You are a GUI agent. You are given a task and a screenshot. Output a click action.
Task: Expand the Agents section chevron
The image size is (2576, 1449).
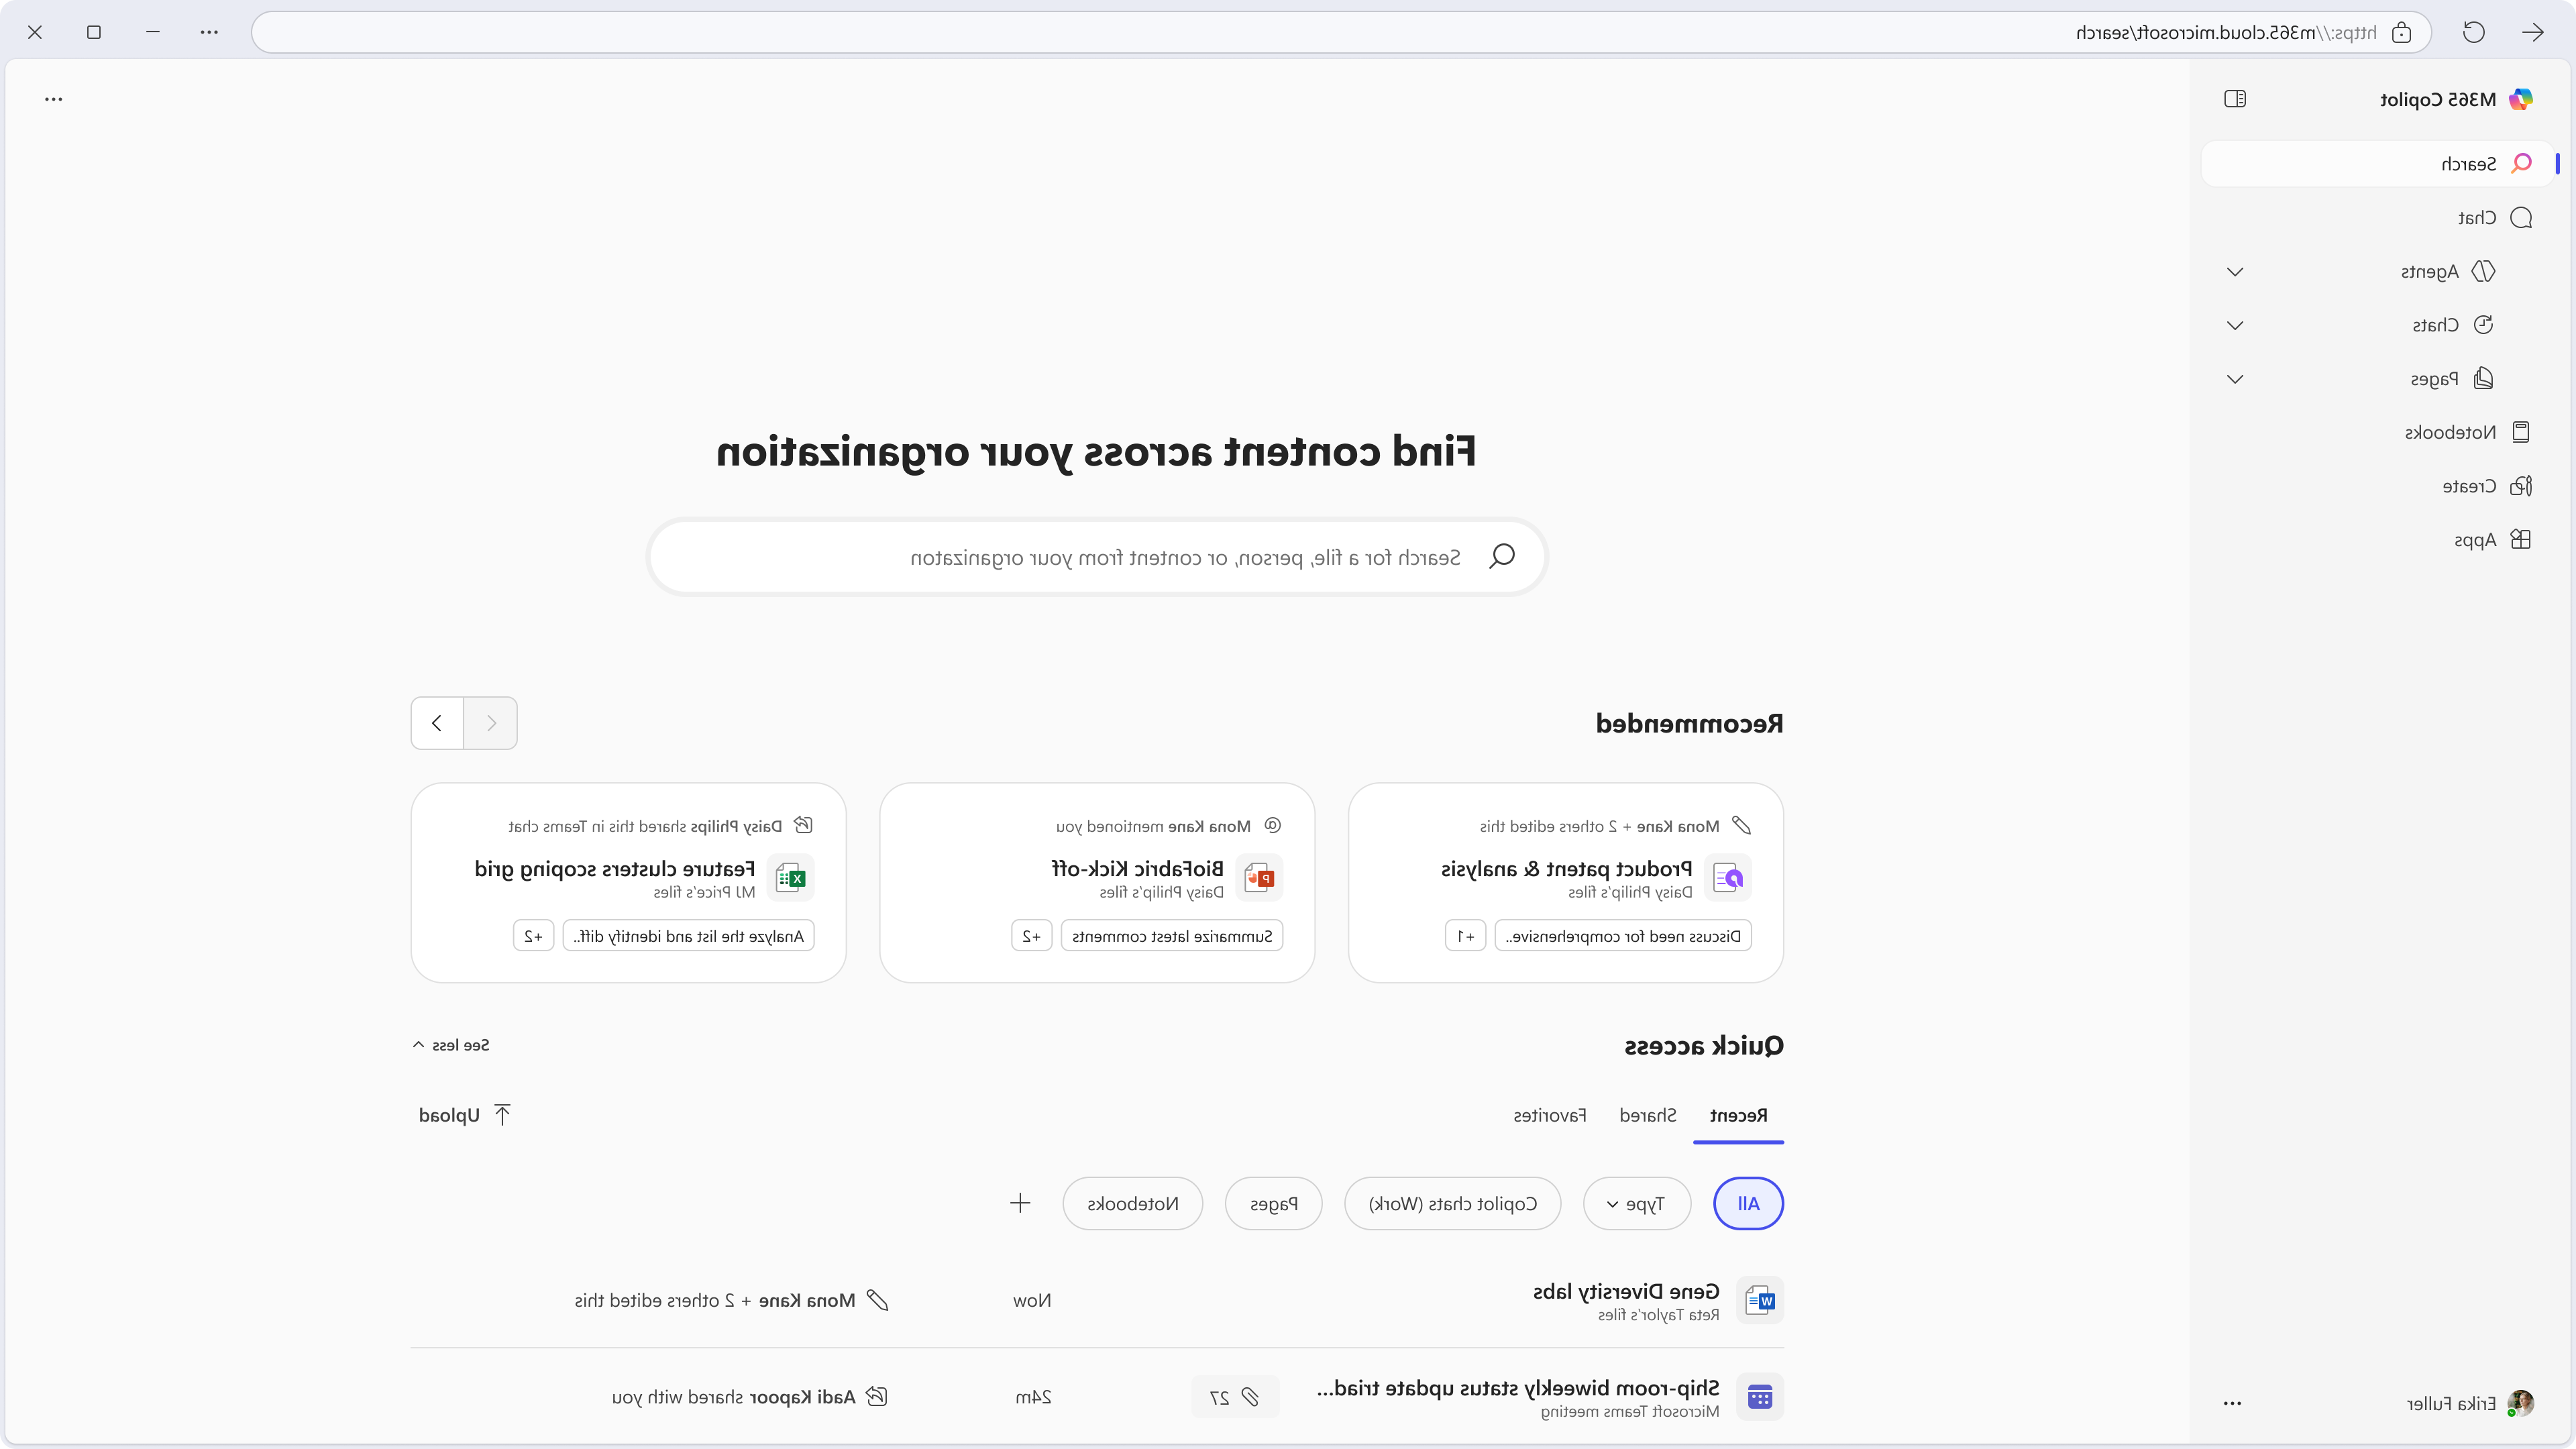[x=2235, y=272]
